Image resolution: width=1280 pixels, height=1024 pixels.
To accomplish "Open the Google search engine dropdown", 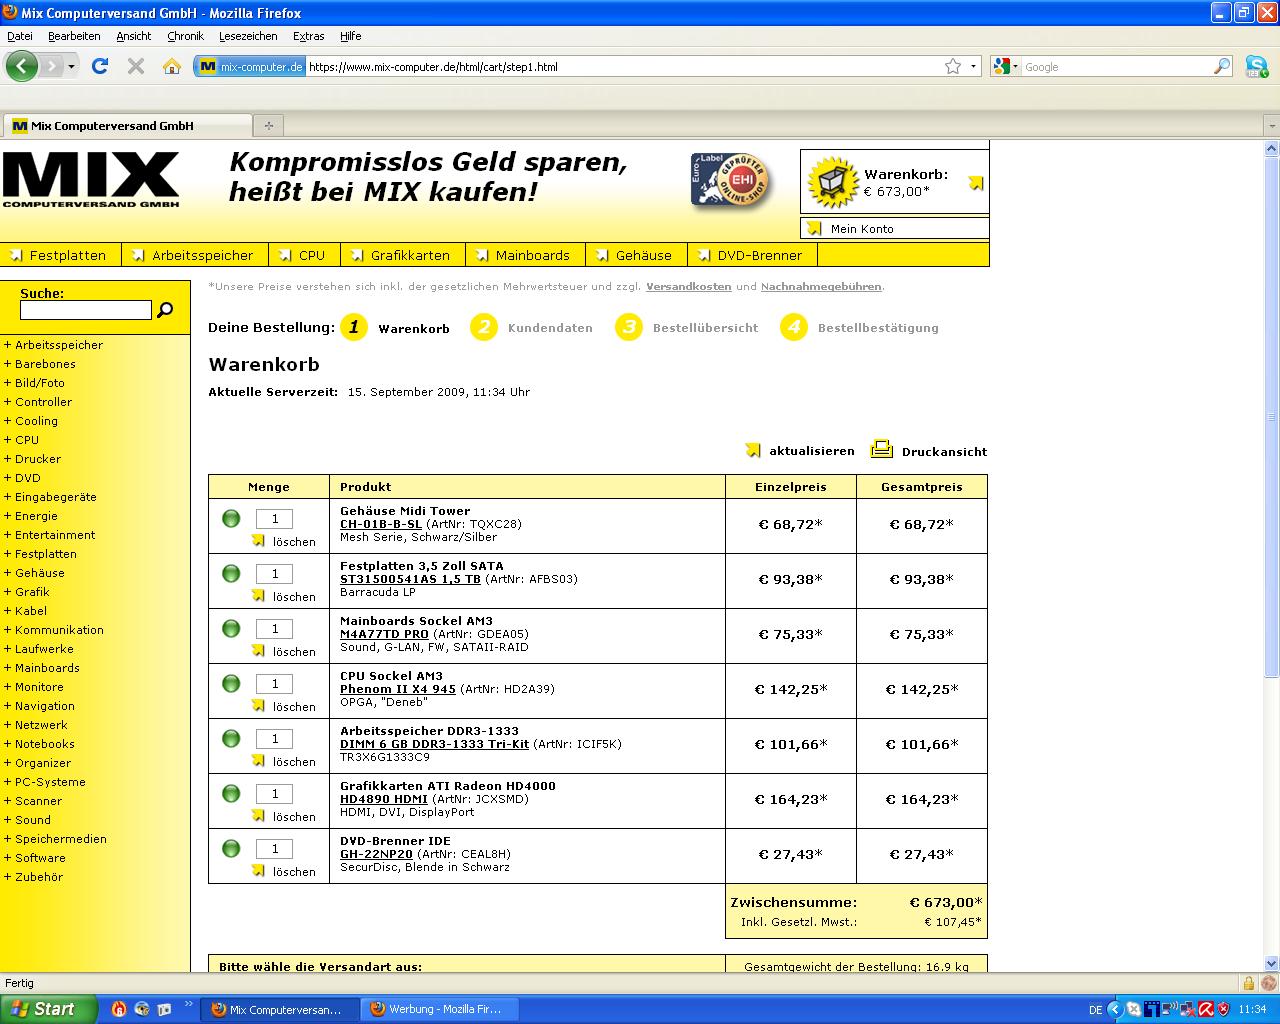I will click(1006, 66).
